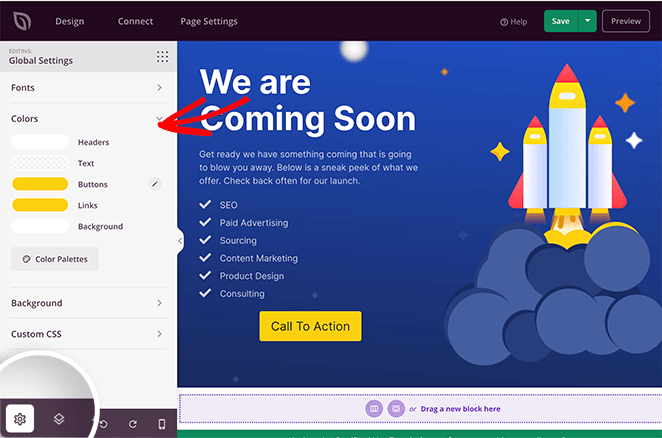The image size is (662, 438).
Task: Pick the Headers color swatch
Action: [x=40, y=141]
